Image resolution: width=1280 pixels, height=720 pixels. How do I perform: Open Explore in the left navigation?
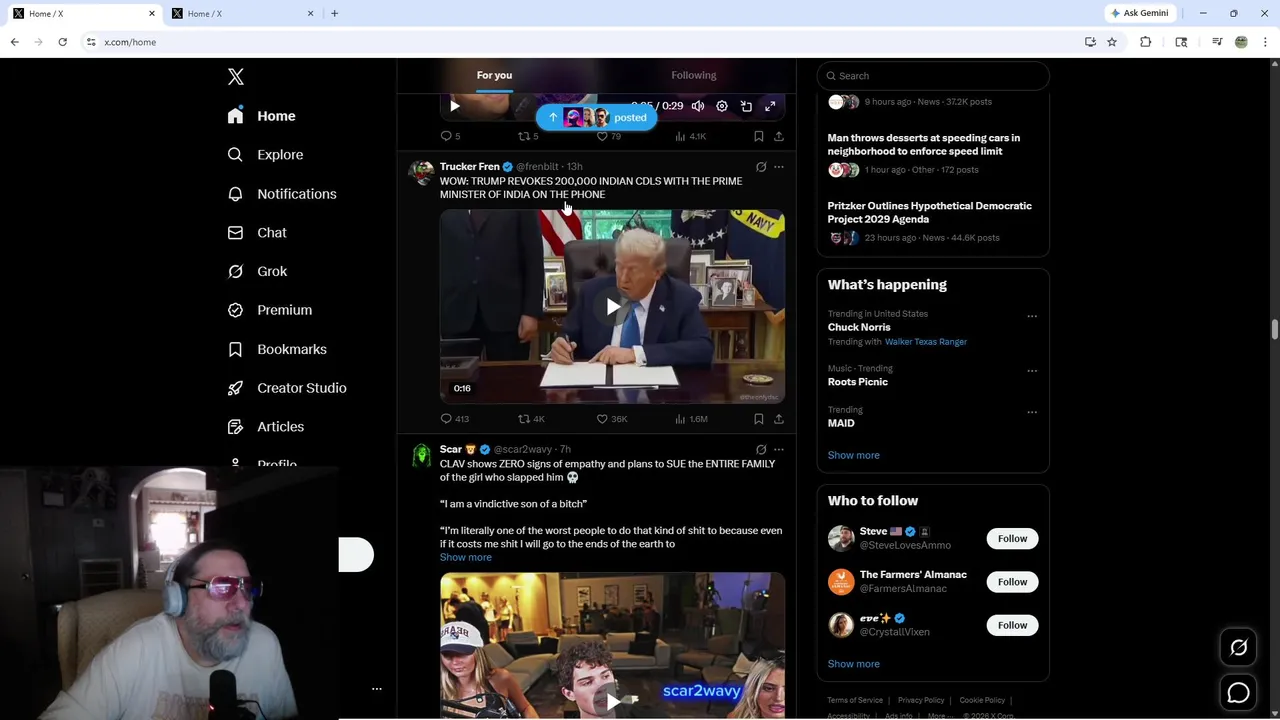click(x=265, y=155)
